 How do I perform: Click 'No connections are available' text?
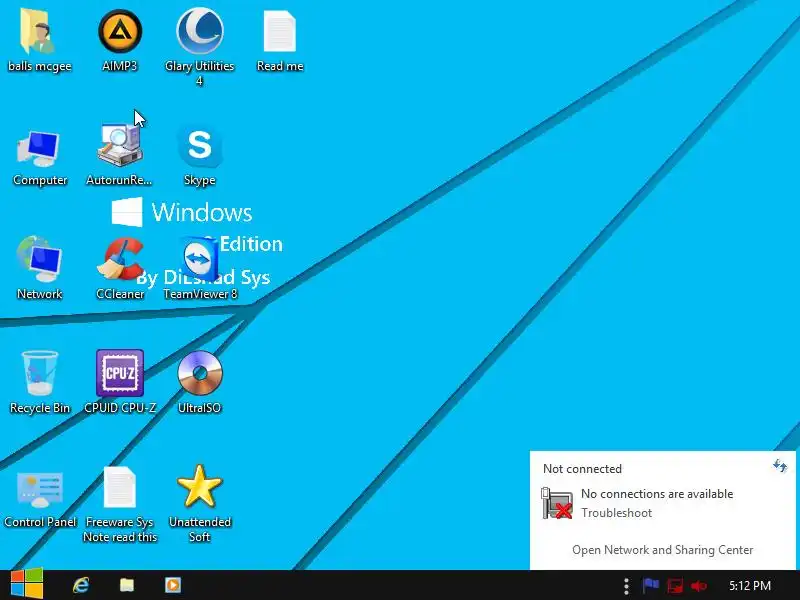[657, 494]
